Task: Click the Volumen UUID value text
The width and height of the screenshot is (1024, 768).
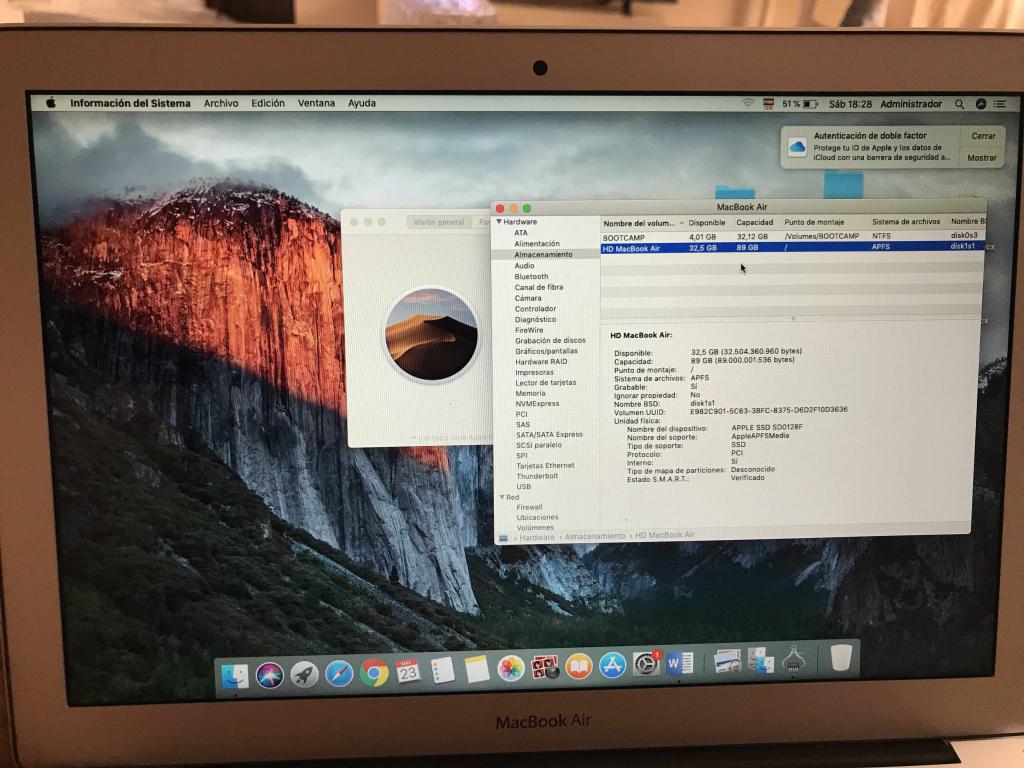Action: (769, 410)
